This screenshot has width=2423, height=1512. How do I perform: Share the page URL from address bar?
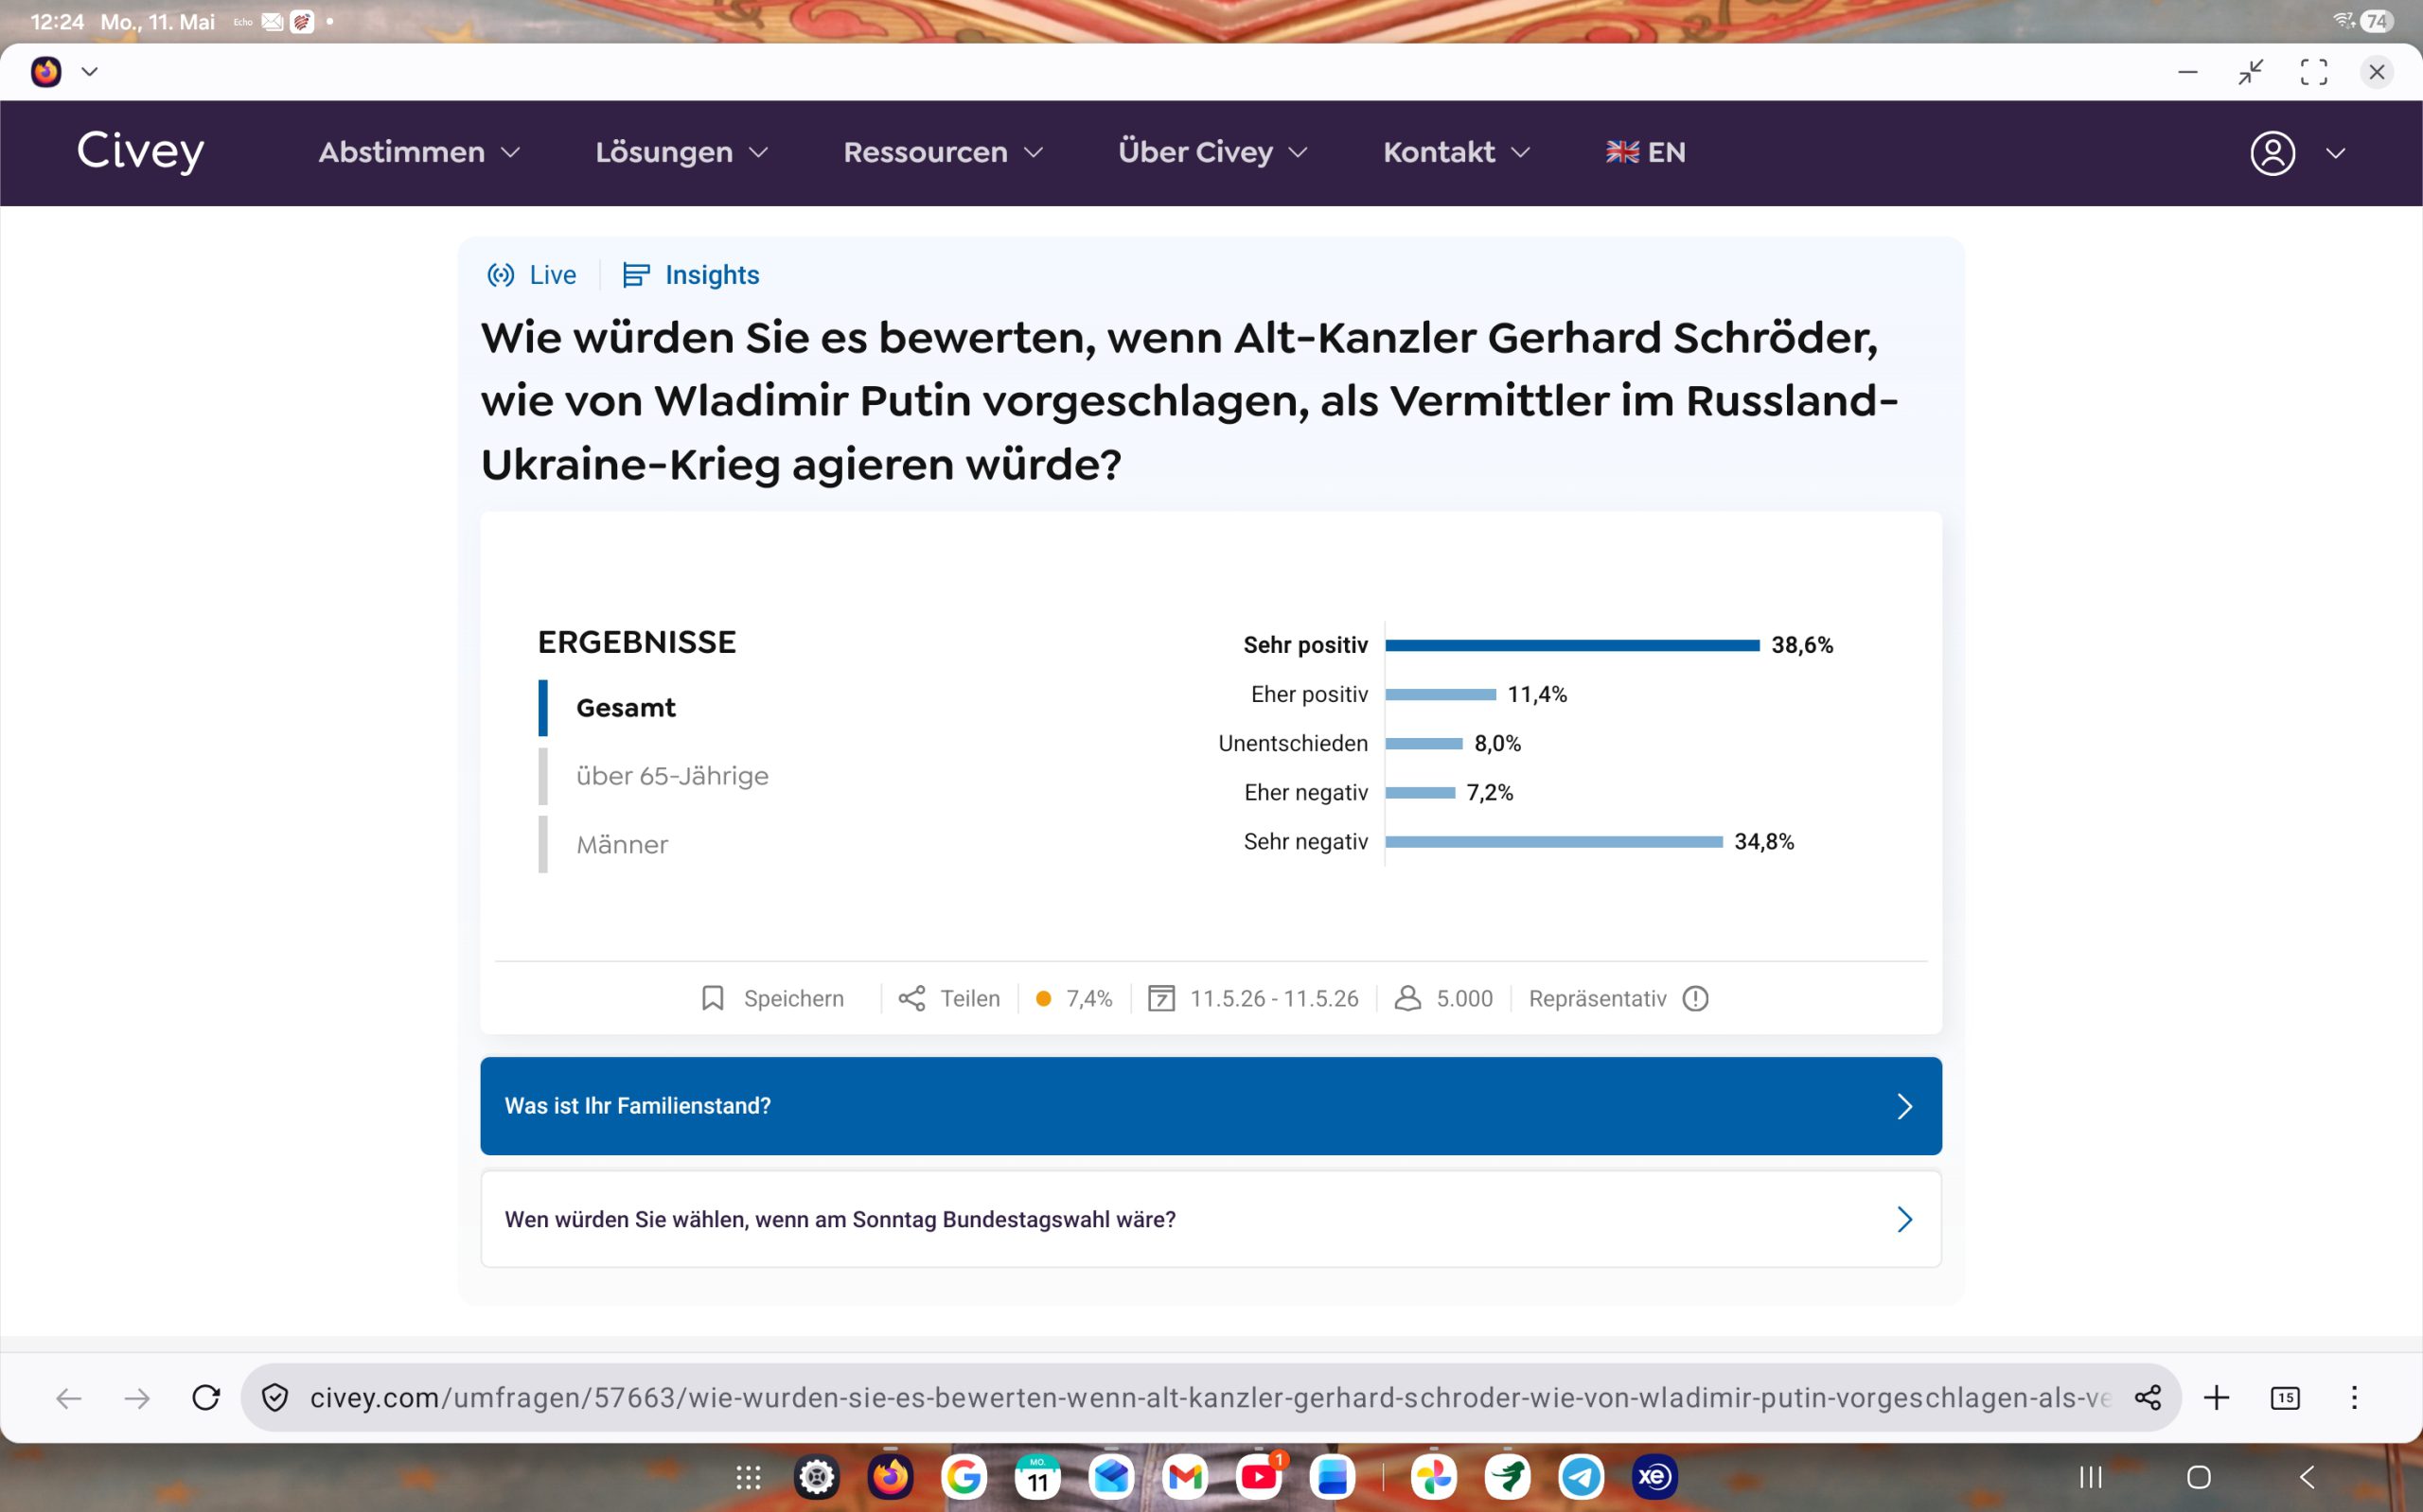tap(2147, 1398)
